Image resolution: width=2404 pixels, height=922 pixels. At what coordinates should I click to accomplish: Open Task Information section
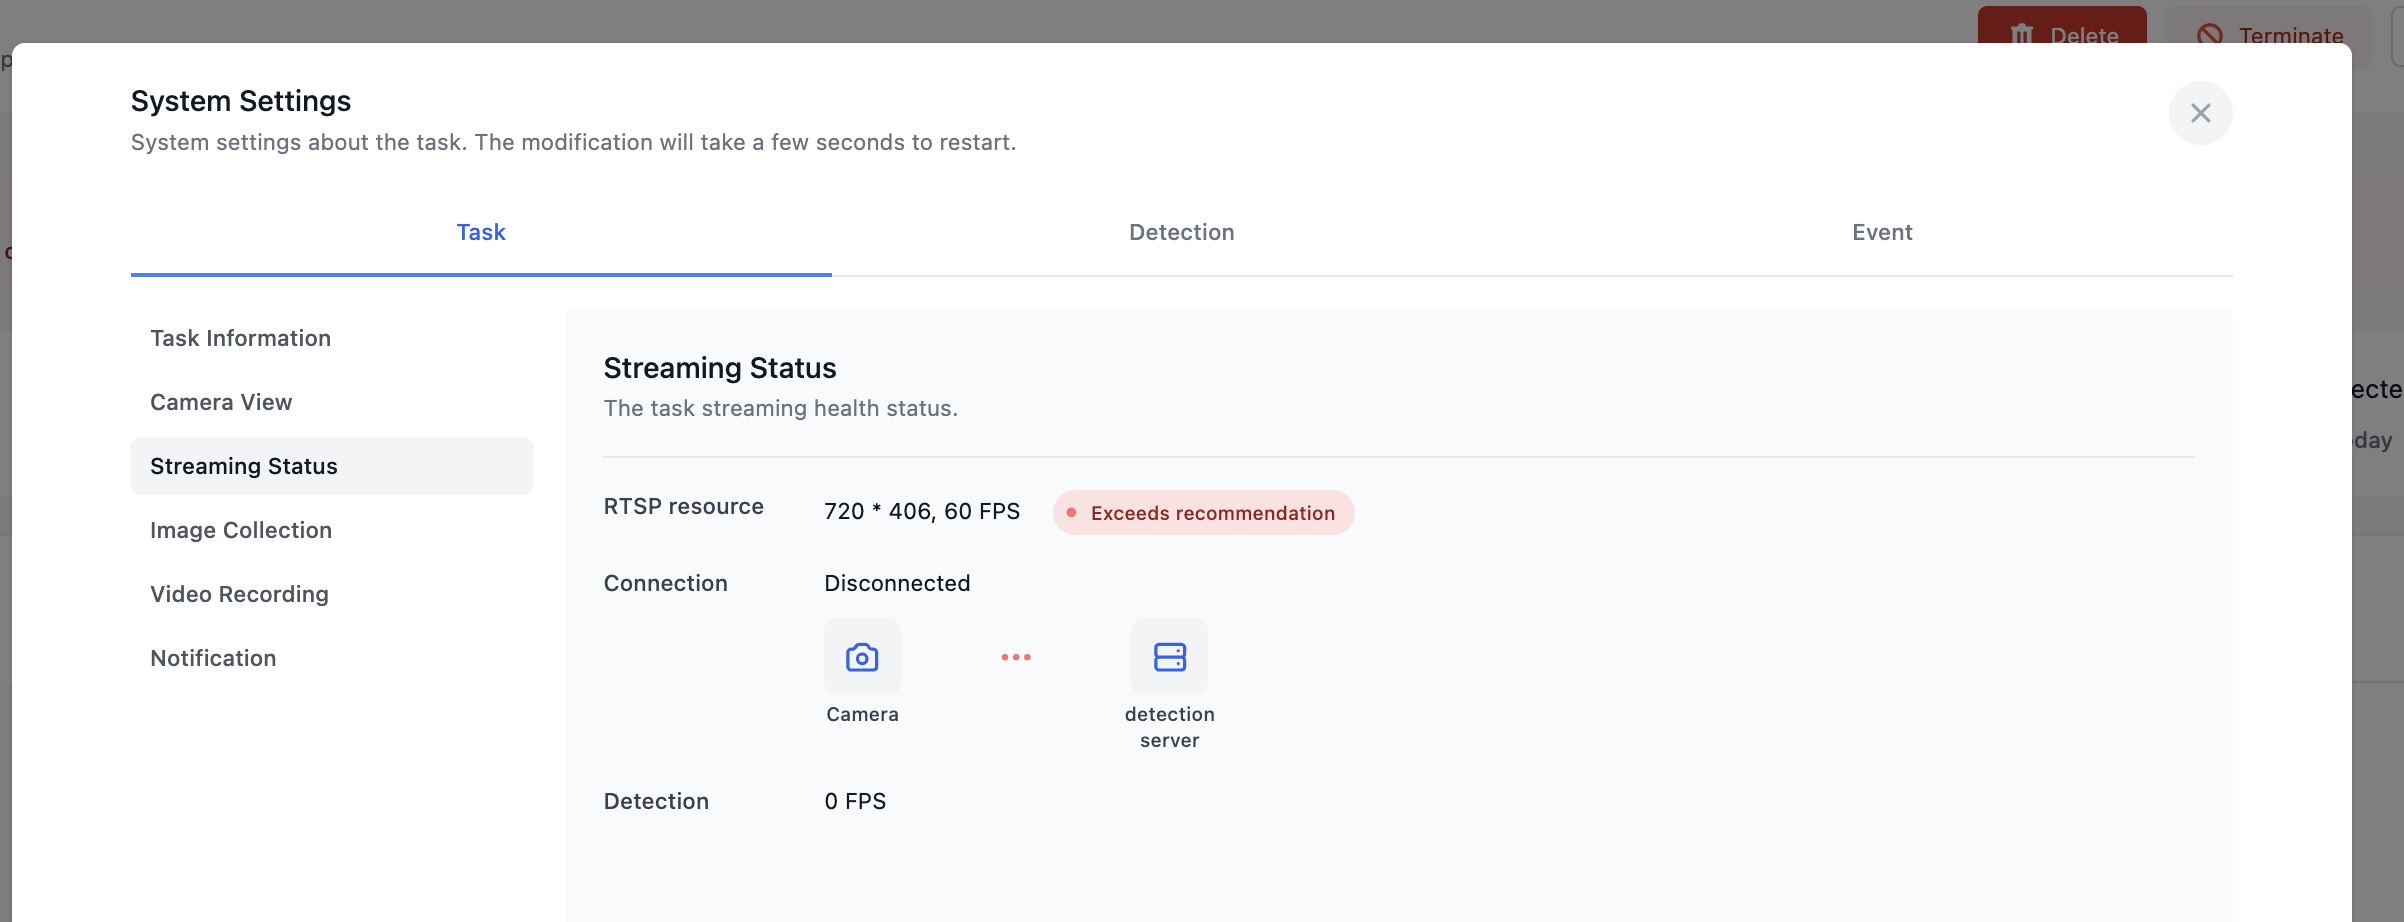(x=240, y=338)
